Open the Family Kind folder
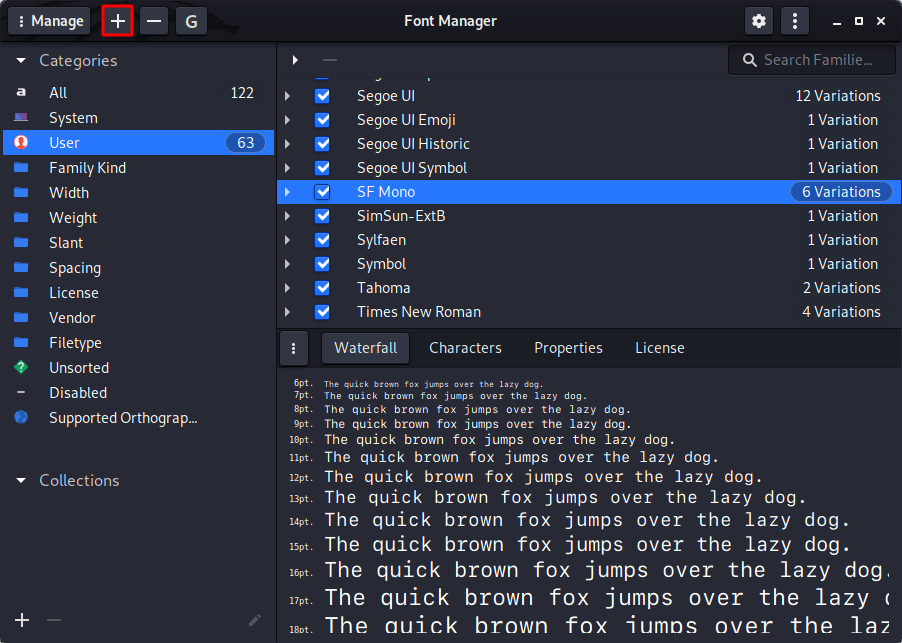The image size is (902, 643). pyautogui.click(x=138, y=168)
